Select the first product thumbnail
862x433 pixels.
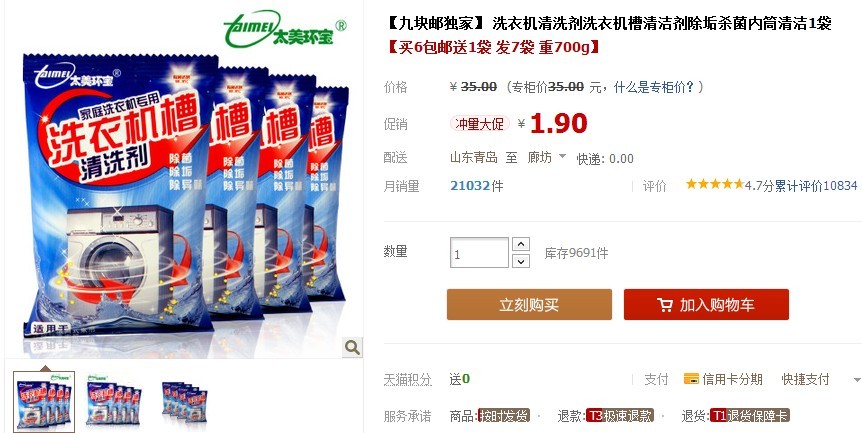[44, 401]
